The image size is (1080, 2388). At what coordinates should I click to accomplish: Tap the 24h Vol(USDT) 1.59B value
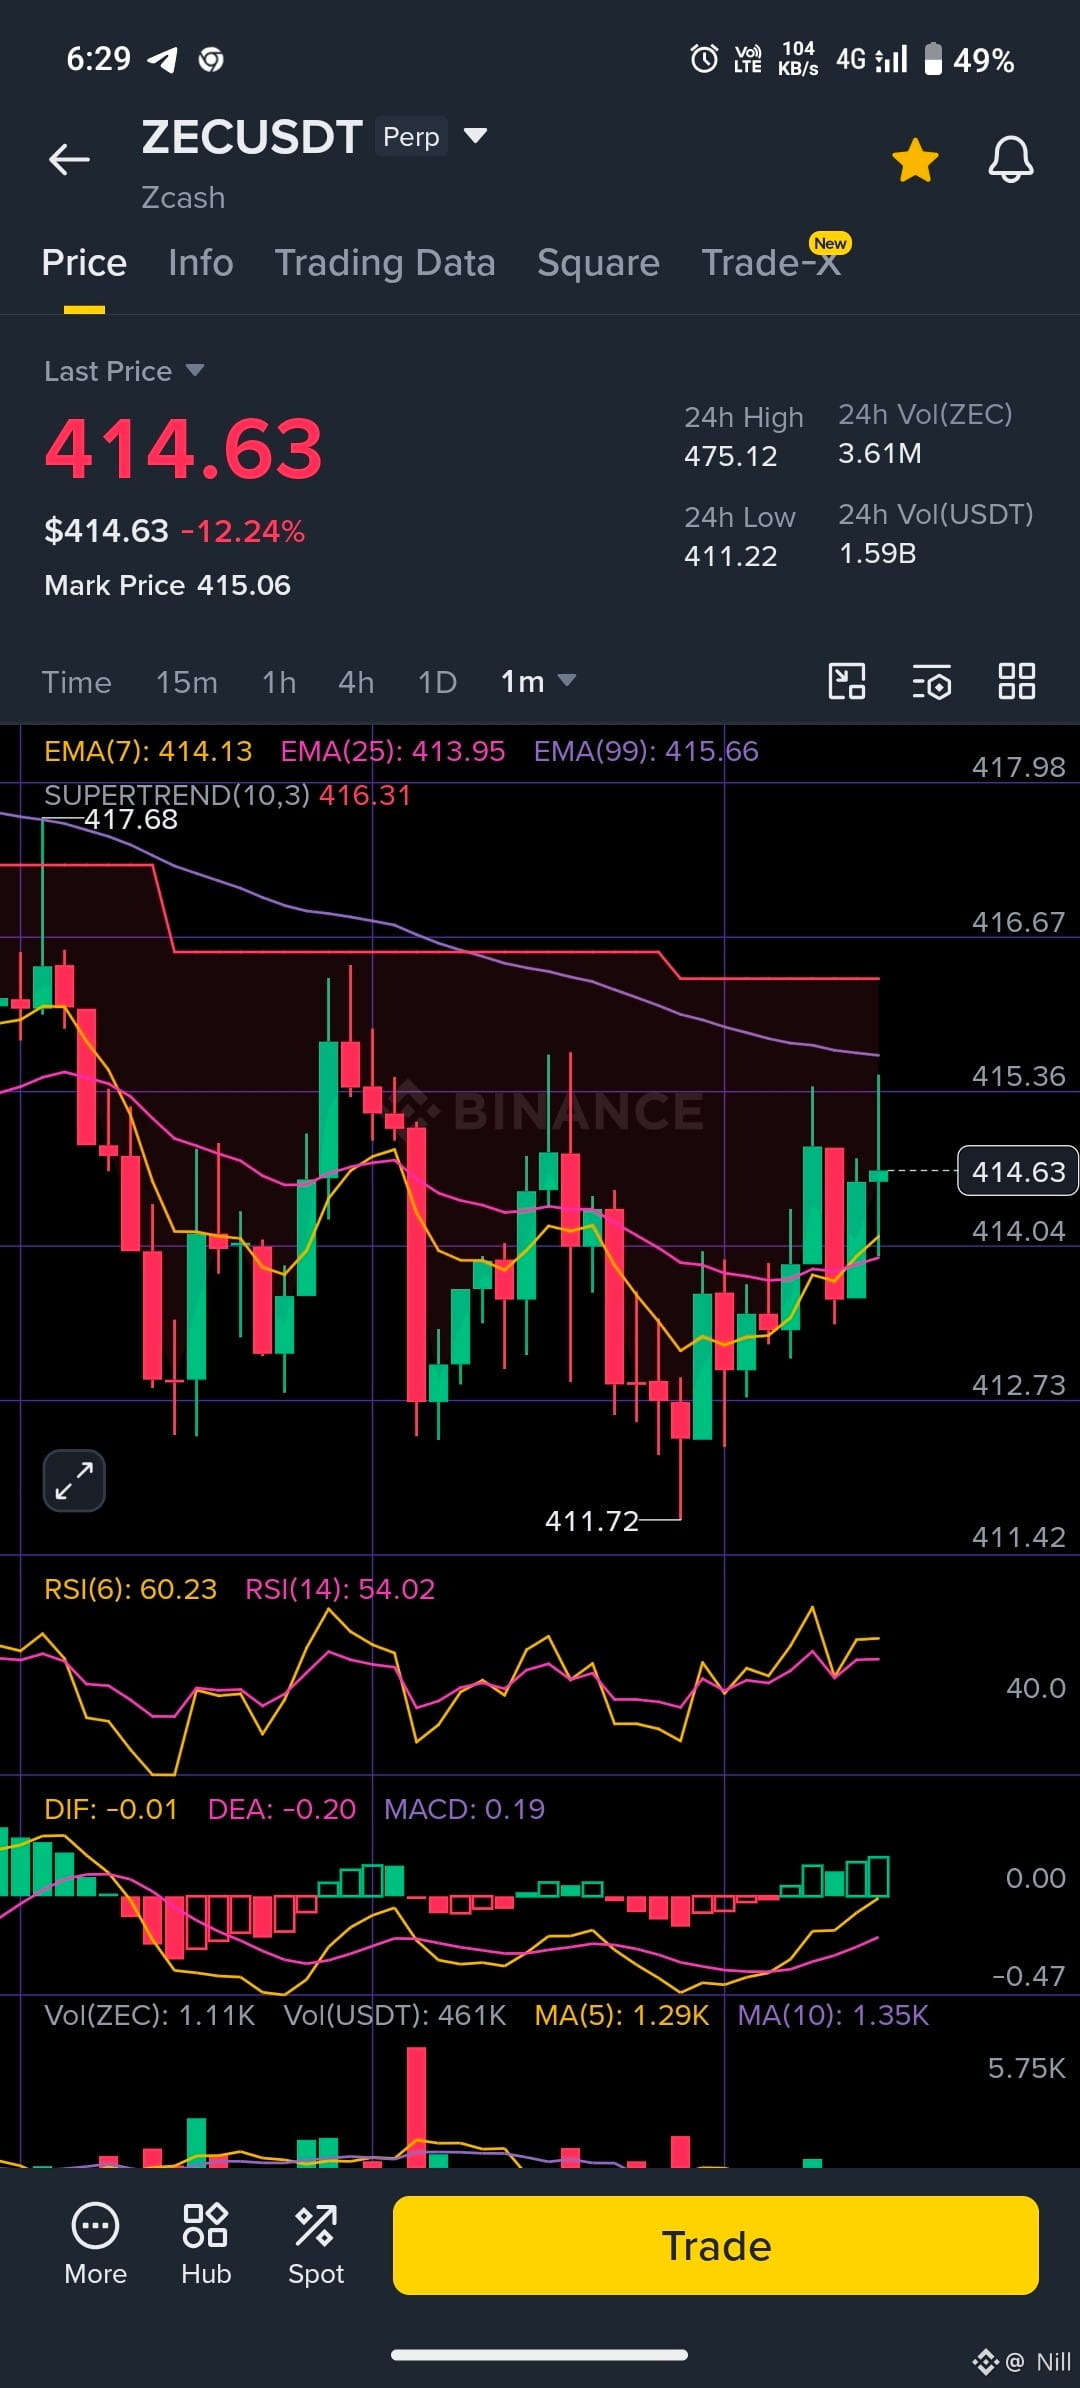877,553
